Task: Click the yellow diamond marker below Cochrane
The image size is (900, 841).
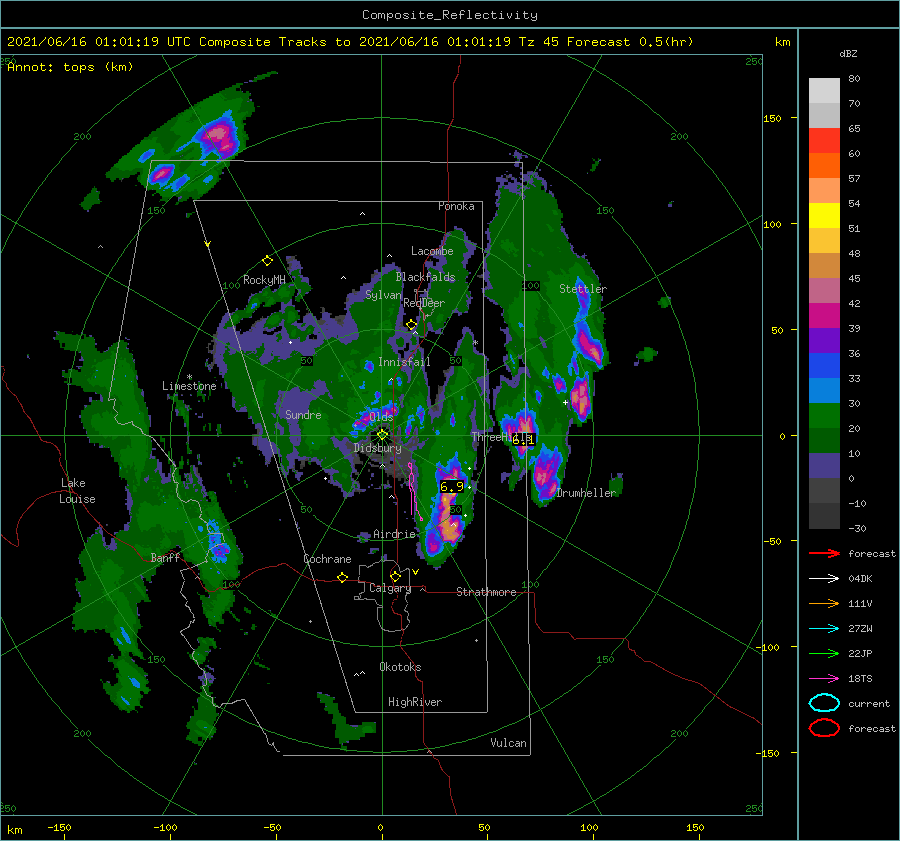Action: tap(343, 578)
